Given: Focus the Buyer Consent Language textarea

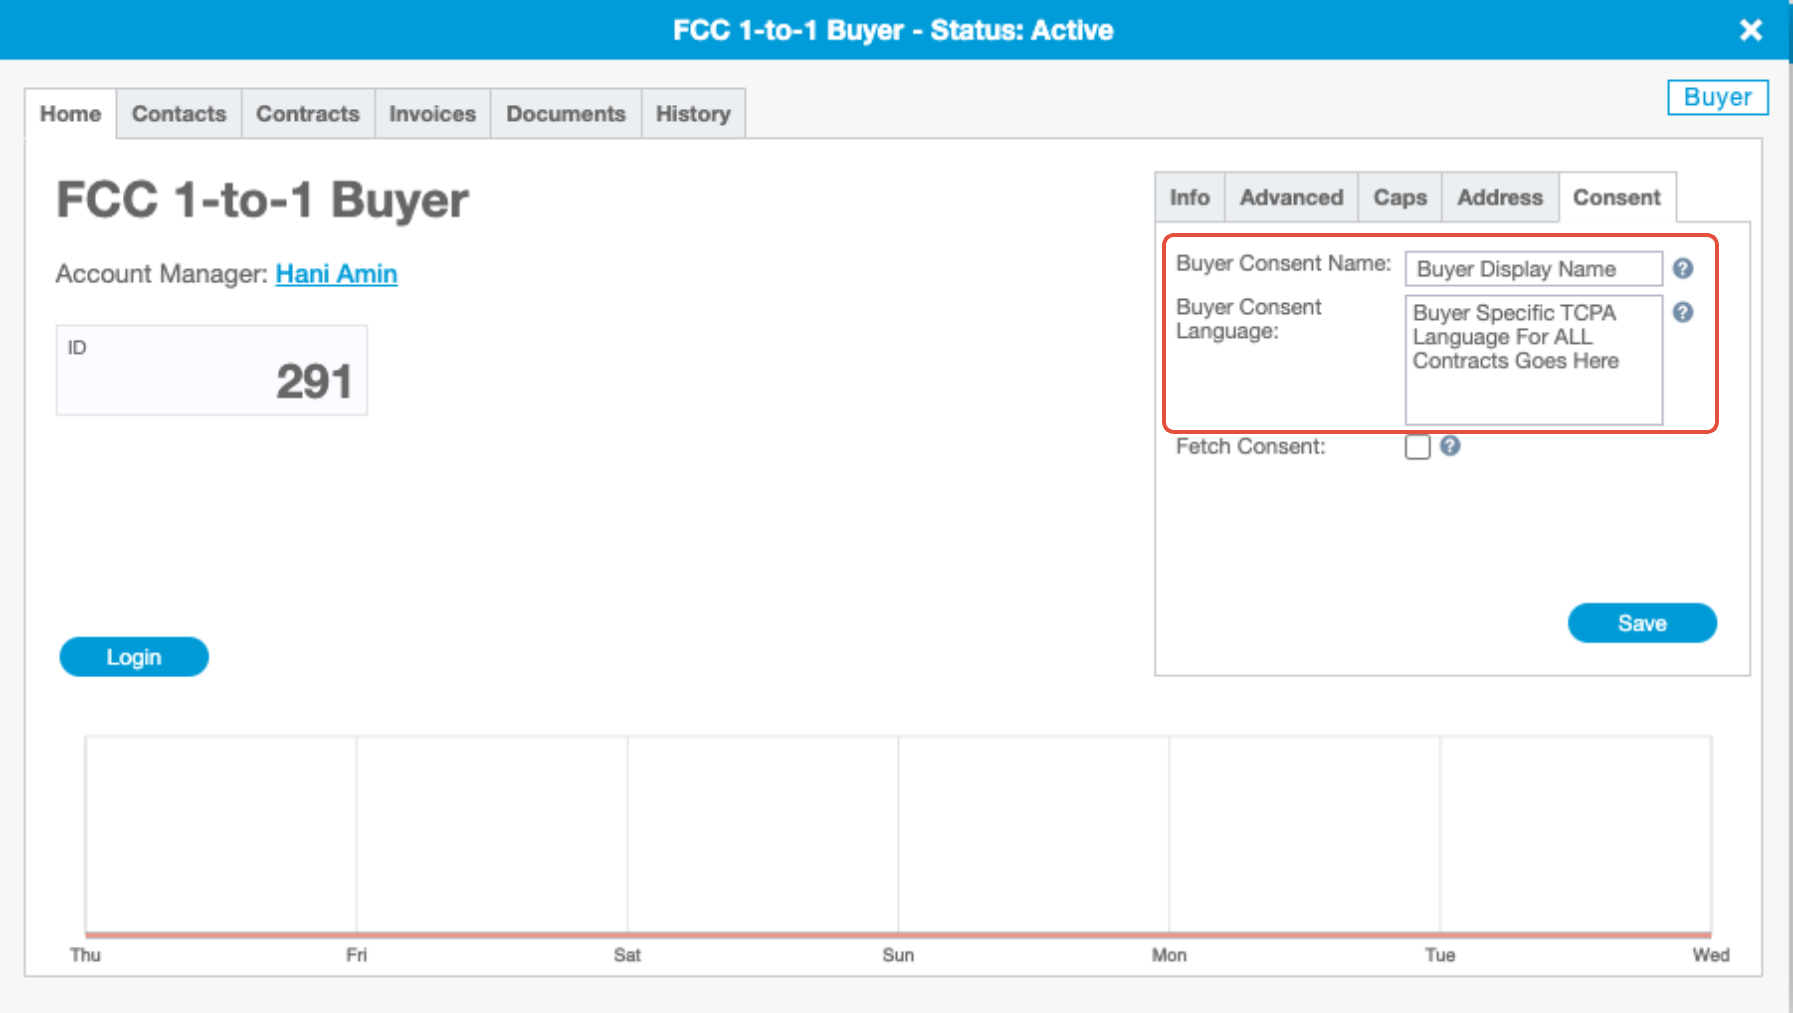Looking at the screenshot, I should tap(1534, 360).
